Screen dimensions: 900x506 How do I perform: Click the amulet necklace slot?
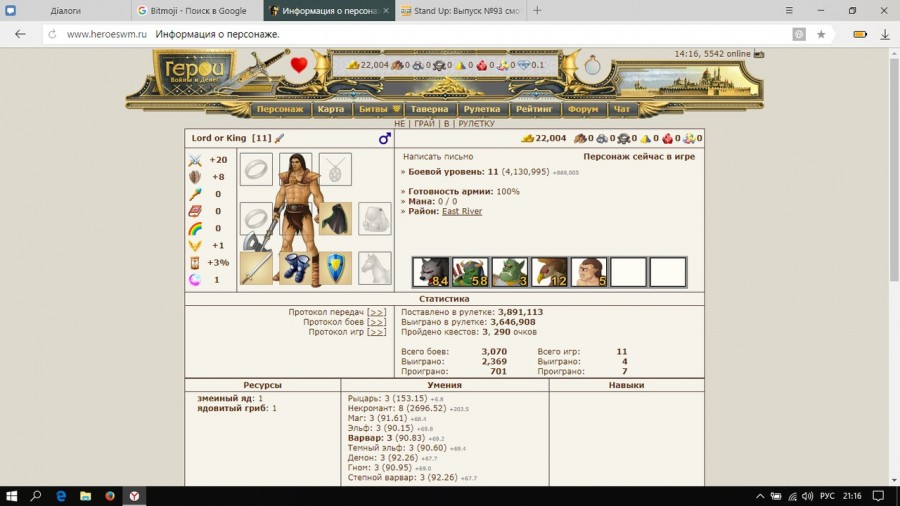(335, 169)
